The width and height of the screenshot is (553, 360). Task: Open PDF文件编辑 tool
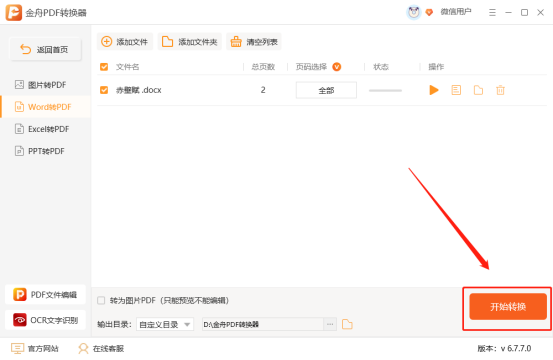tap(45, 294)
